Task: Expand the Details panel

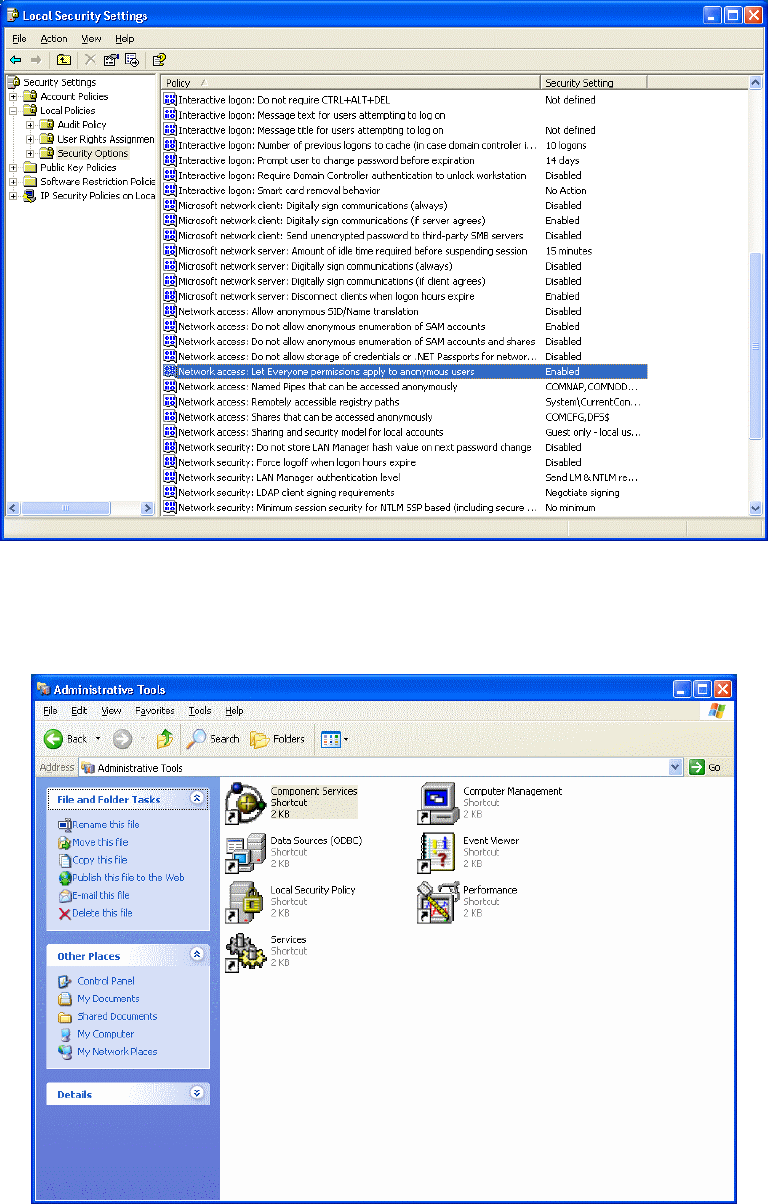Action: 197,1094
